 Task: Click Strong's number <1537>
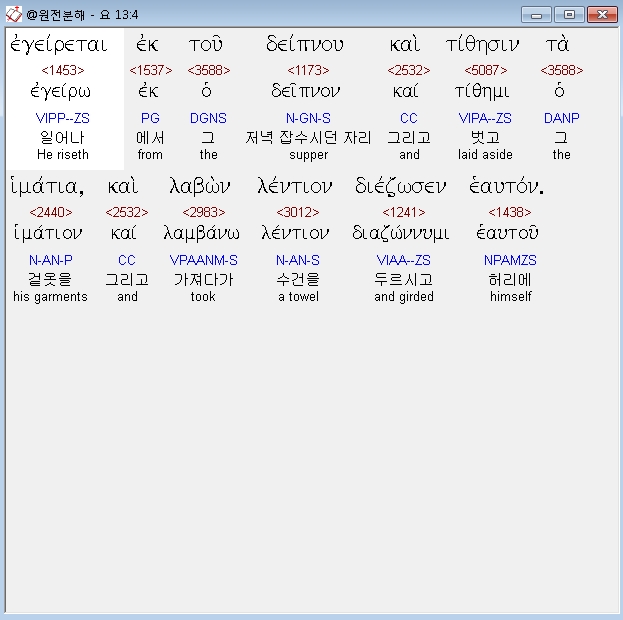(x=151, y=70)
